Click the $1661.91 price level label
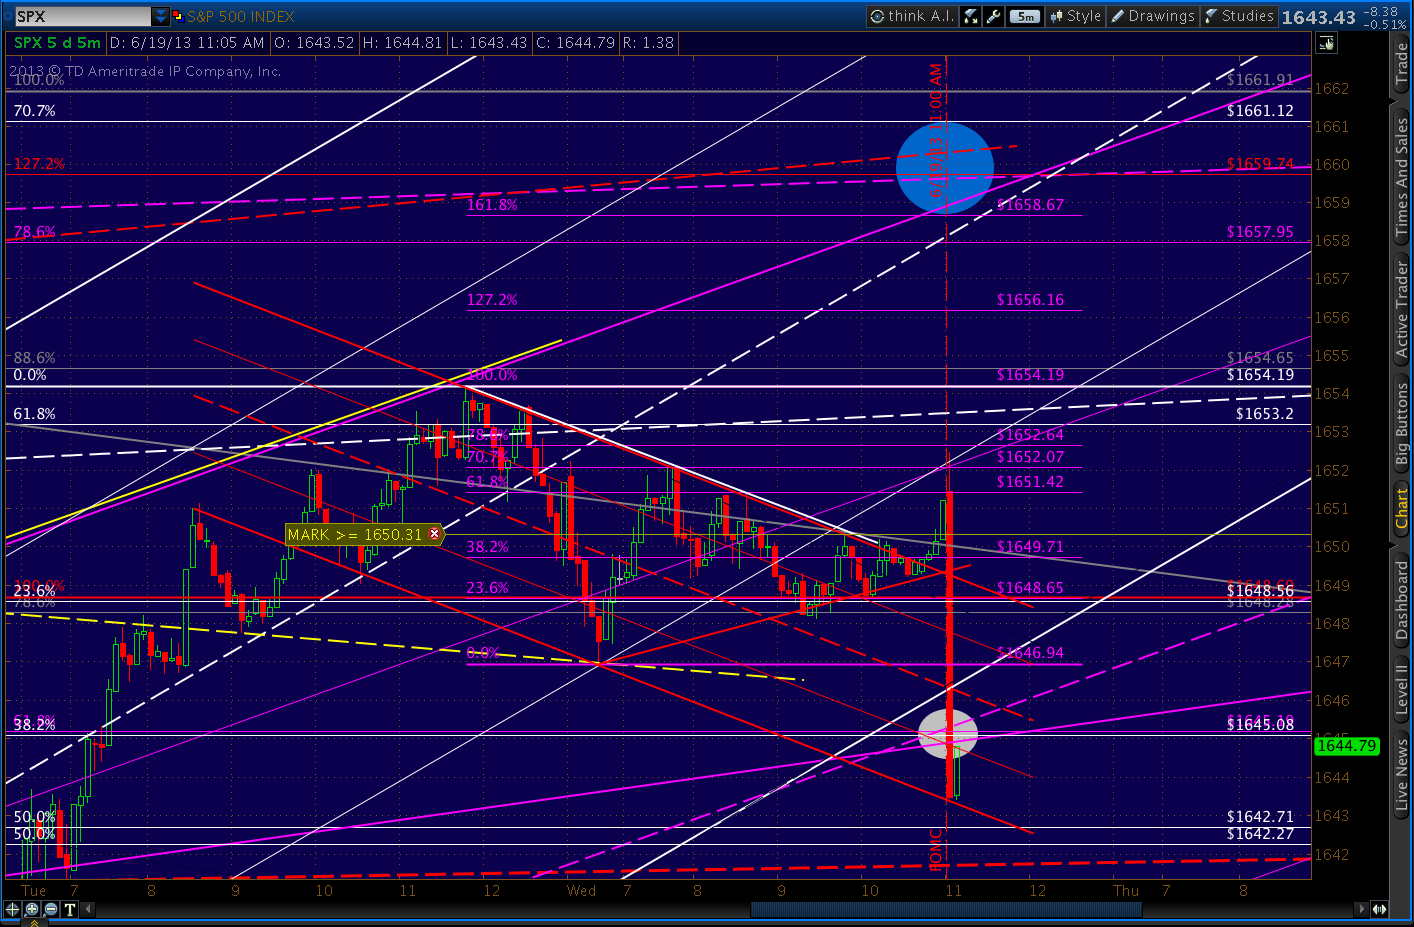This screenshot has height=927, width=1414. [x=1260, y=80]
